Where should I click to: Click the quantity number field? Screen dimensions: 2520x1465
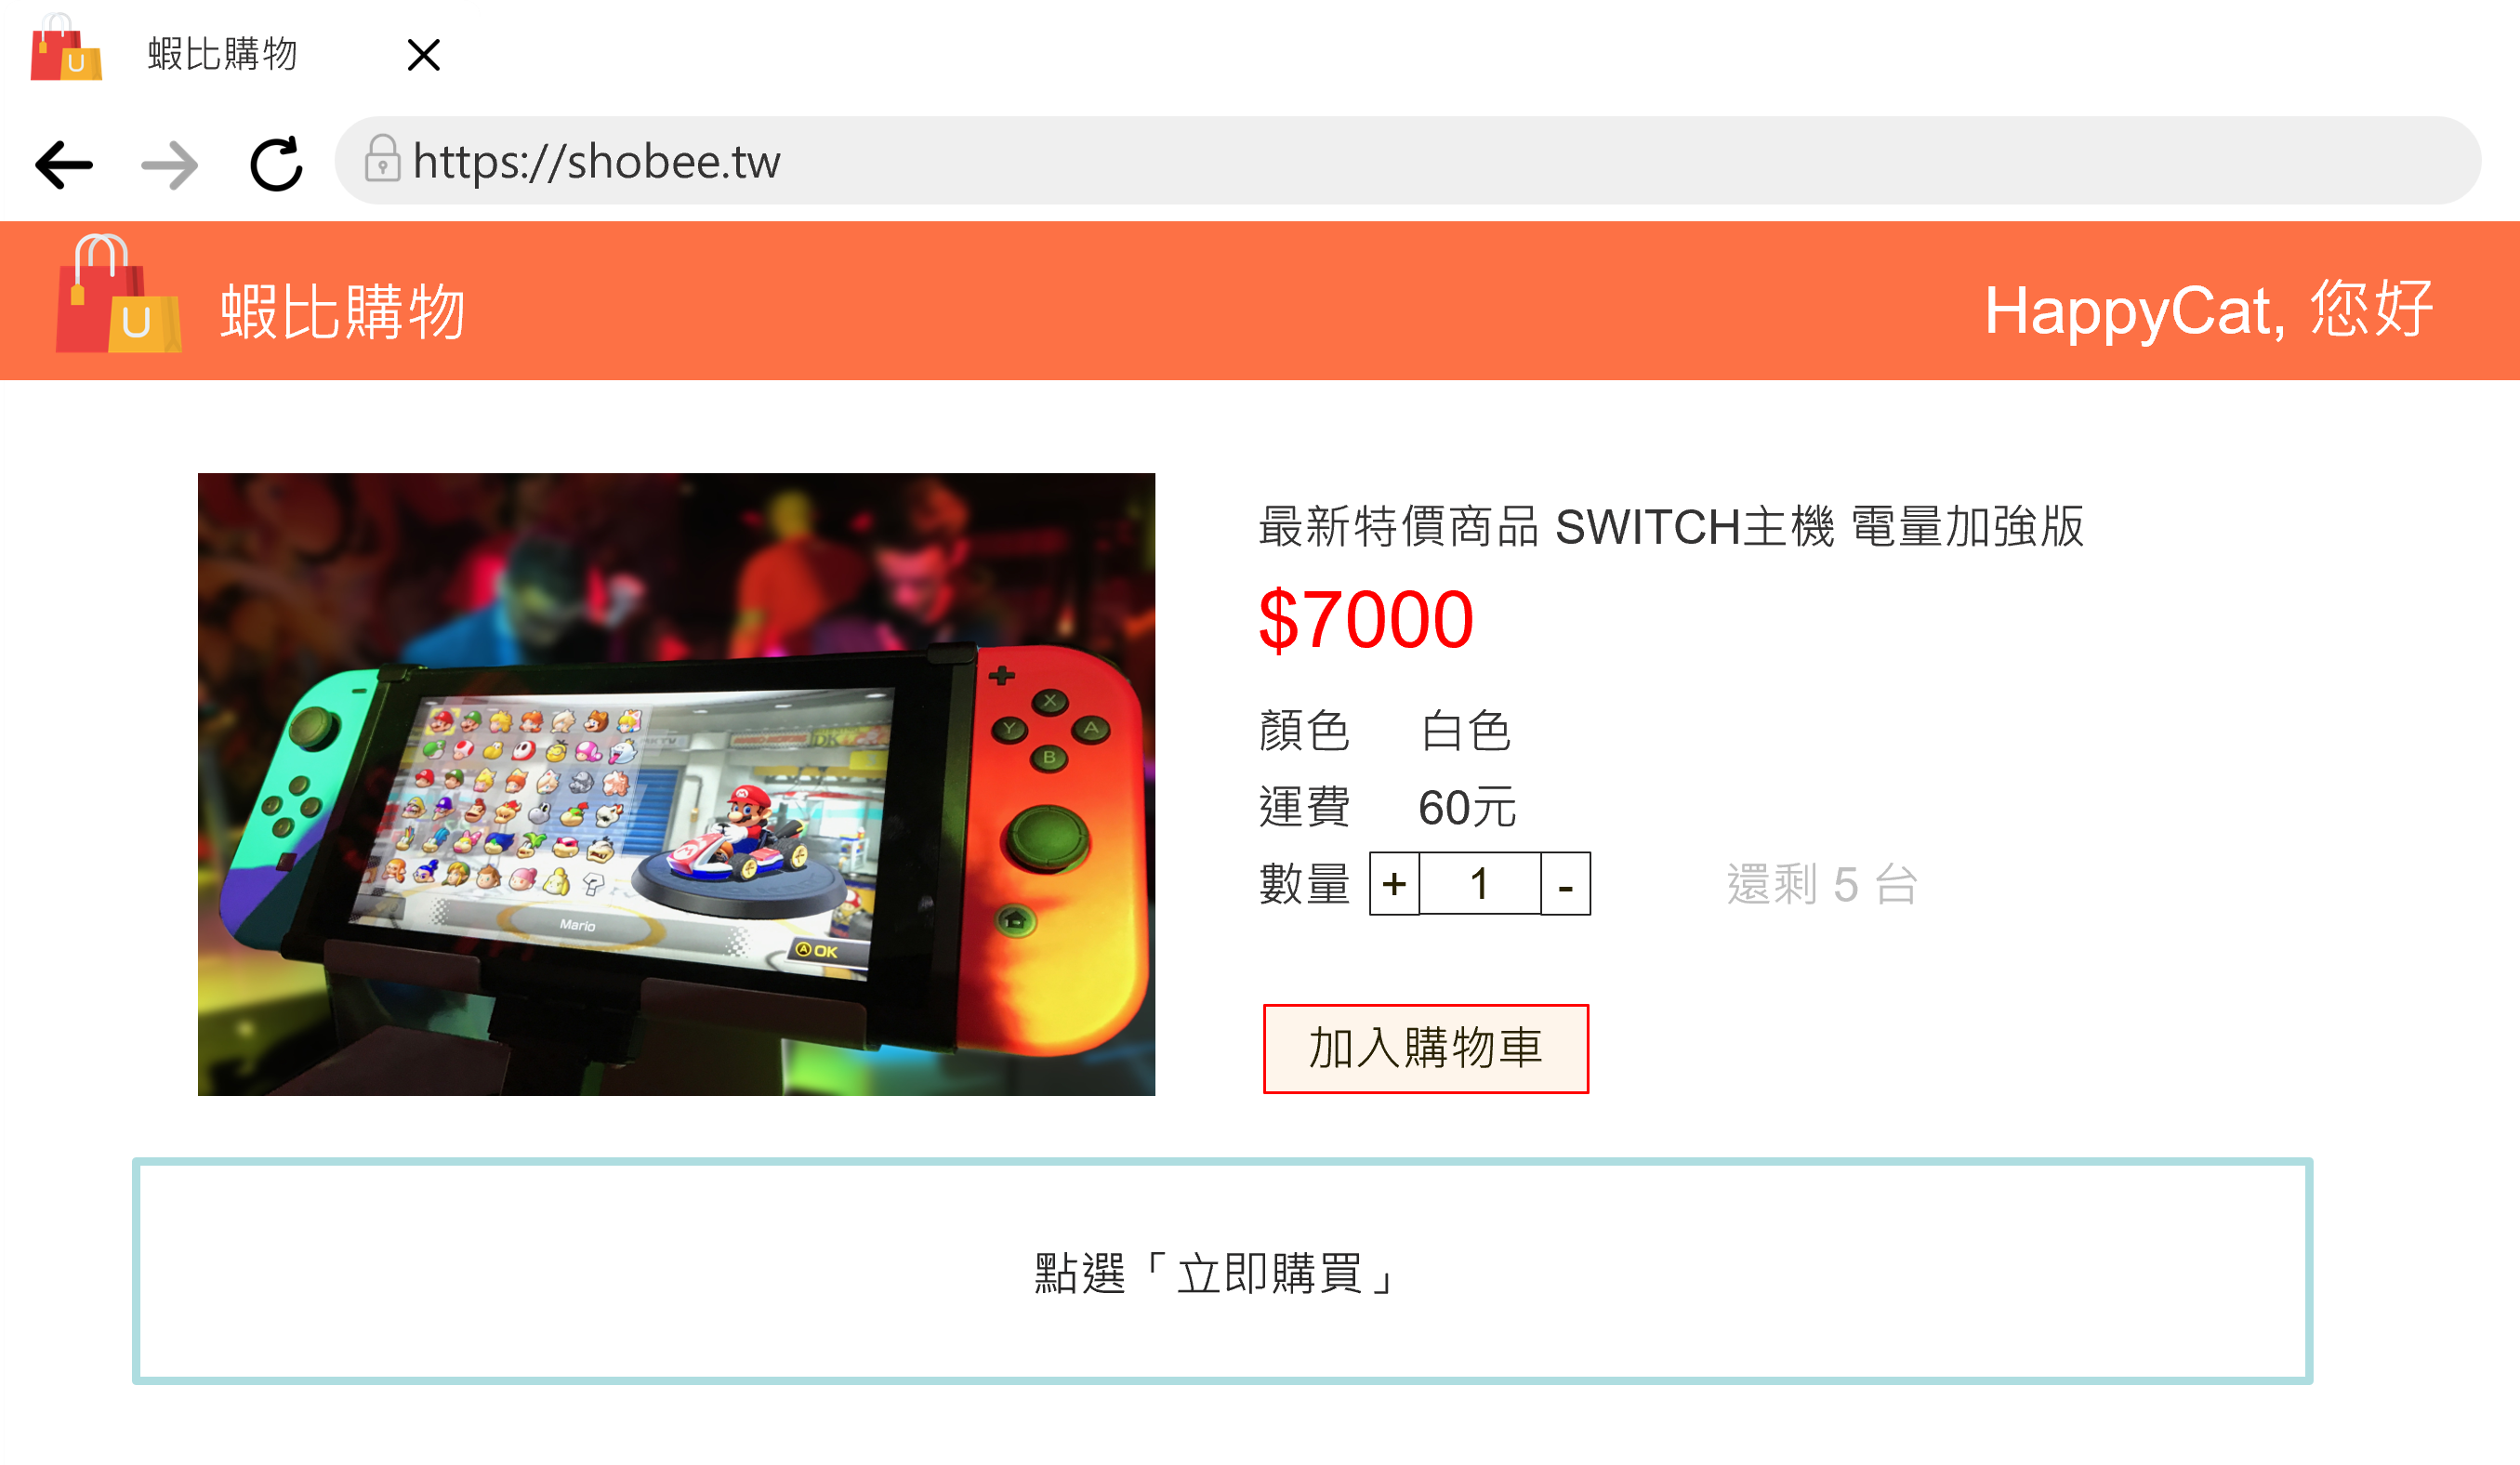[x=1480, y=884]
